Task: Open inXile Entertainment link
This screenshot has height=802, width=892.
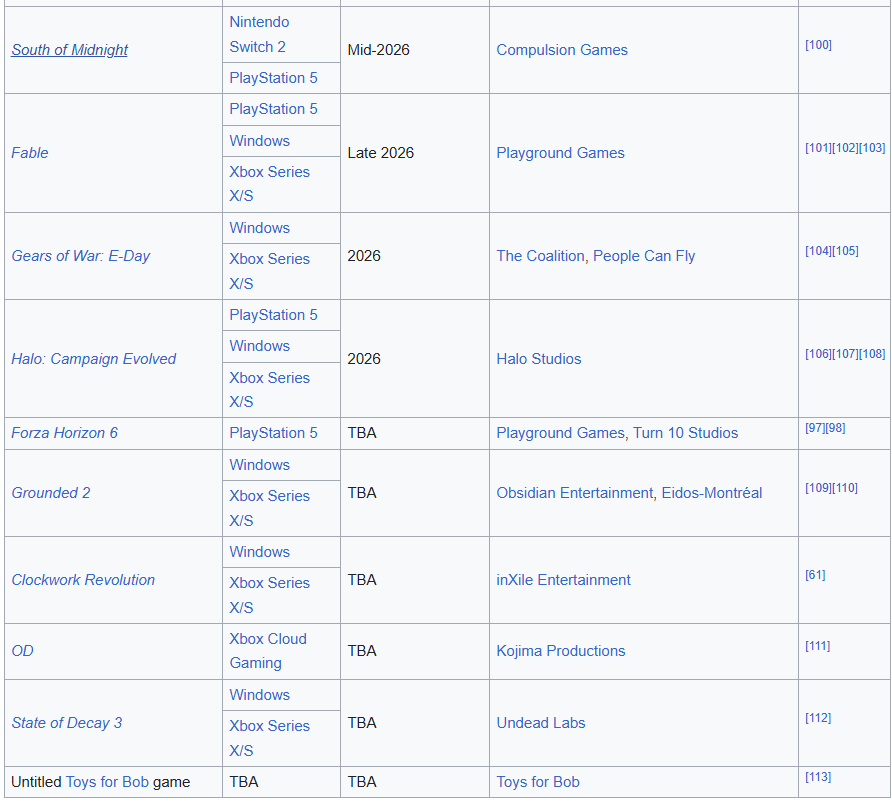Action: coord(563,580)
